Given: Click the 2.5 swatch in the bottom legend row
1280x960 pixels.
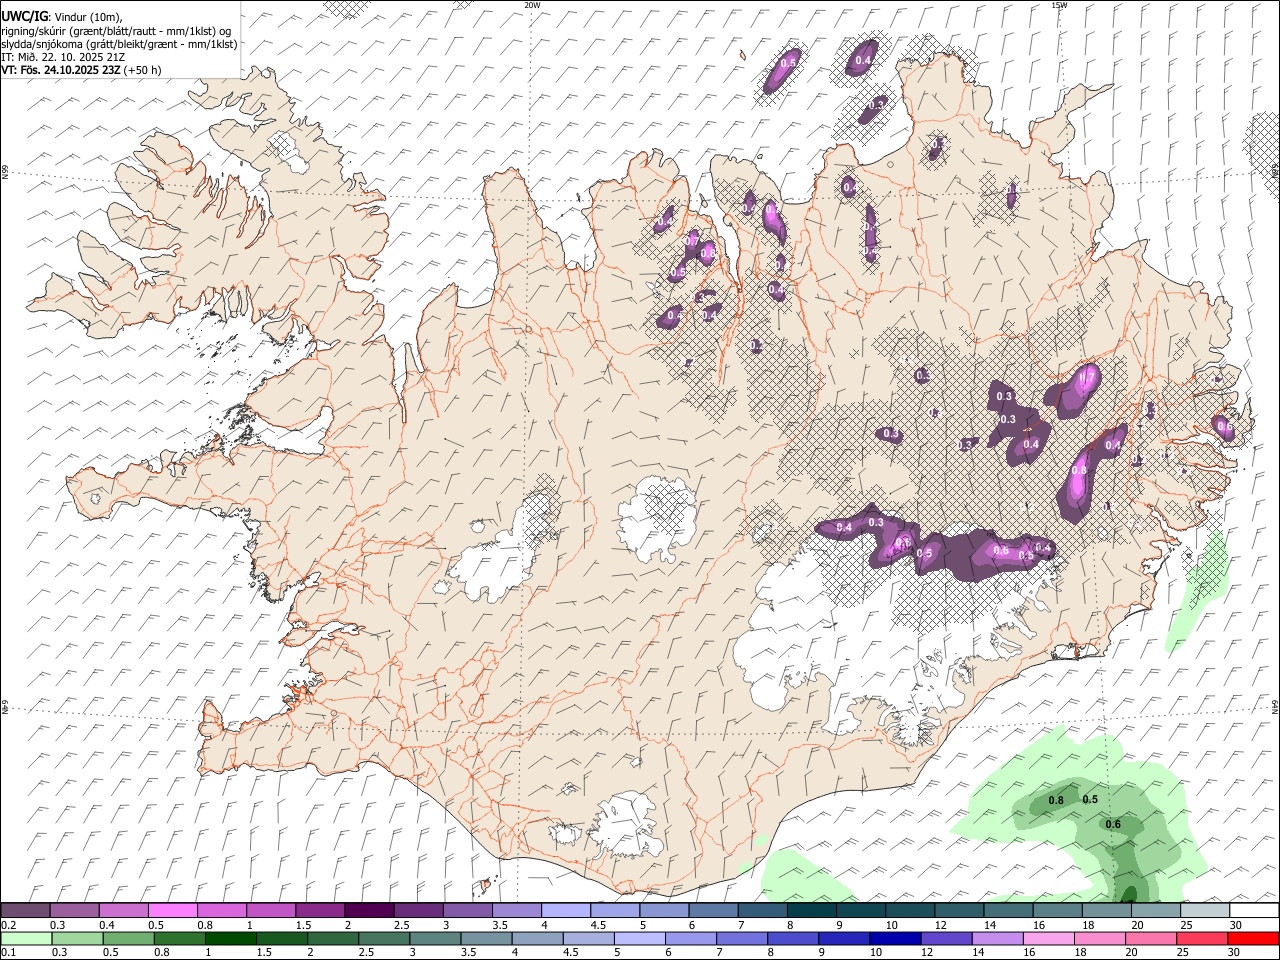Looking at the screenshot, I should click(x=383, y=938).
